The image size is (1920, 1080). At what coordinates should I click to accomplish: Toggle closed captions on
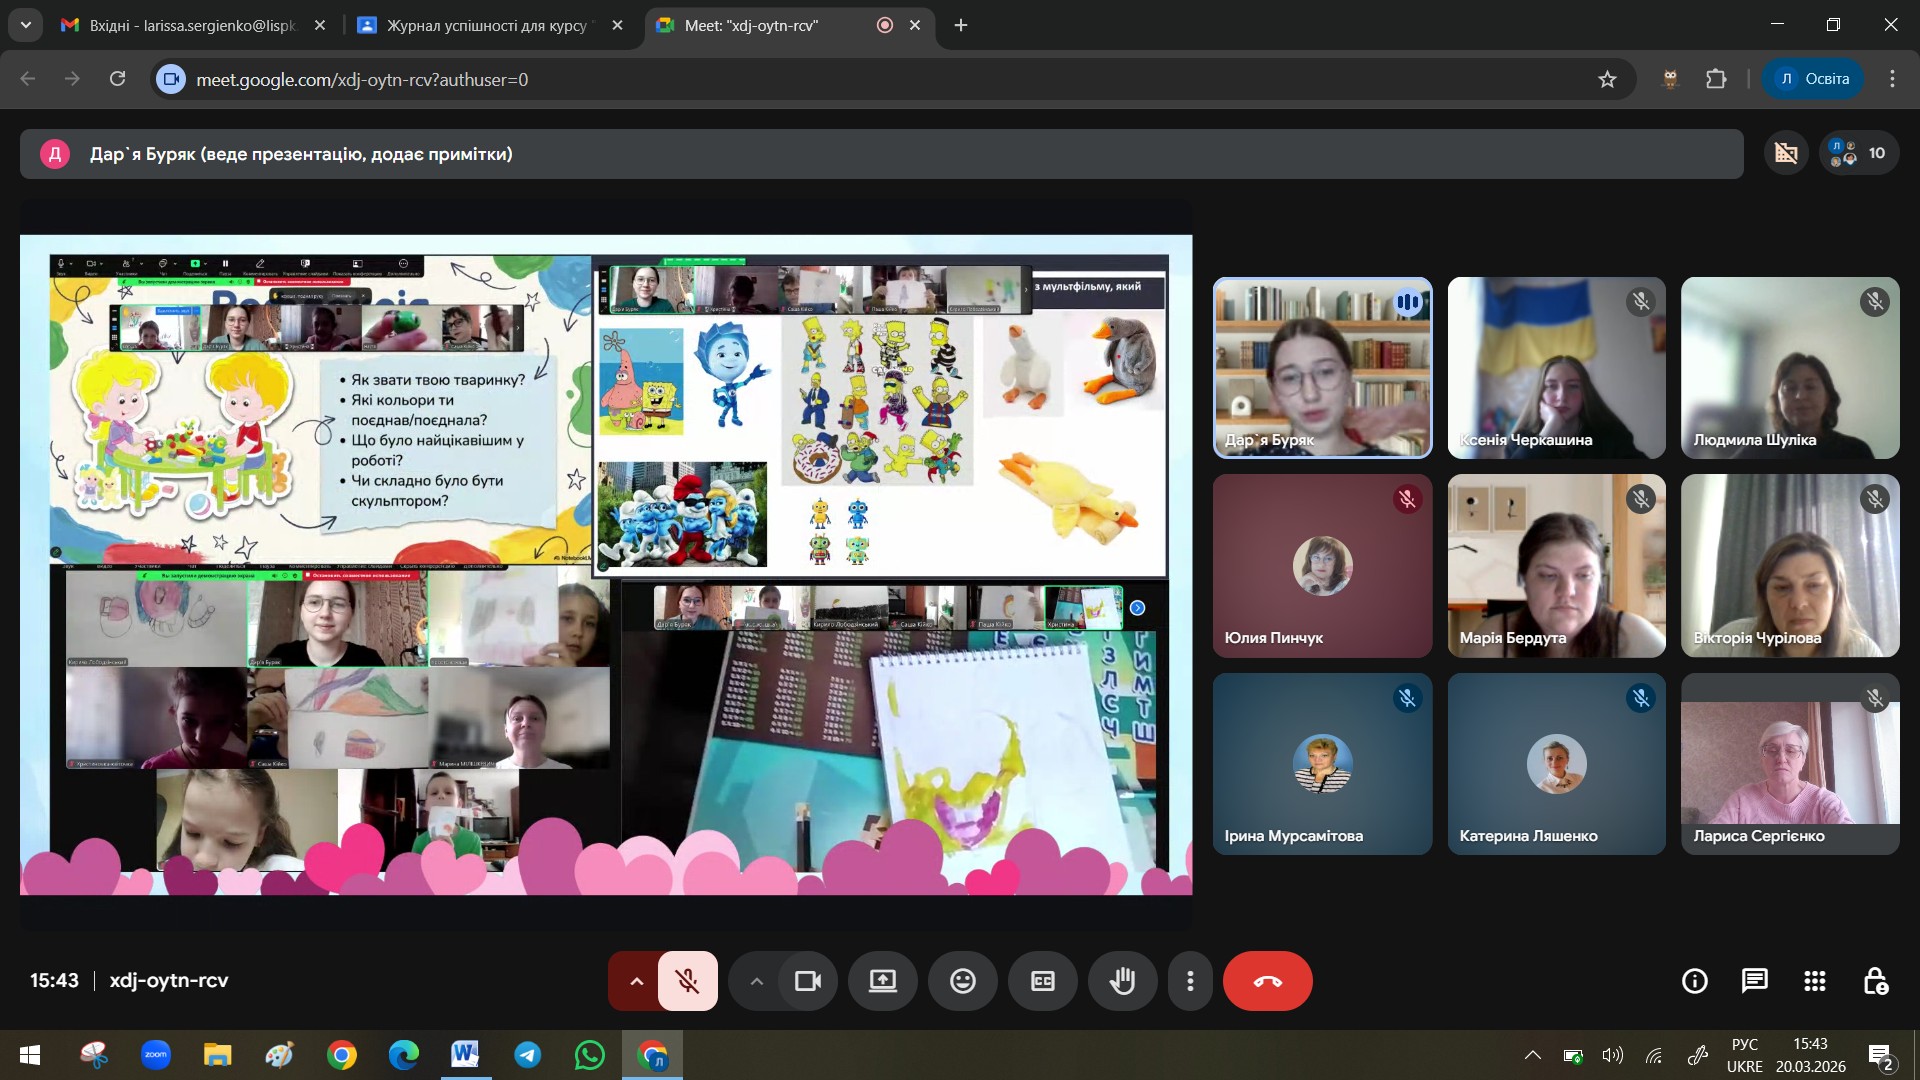(x=1042, y=981)
